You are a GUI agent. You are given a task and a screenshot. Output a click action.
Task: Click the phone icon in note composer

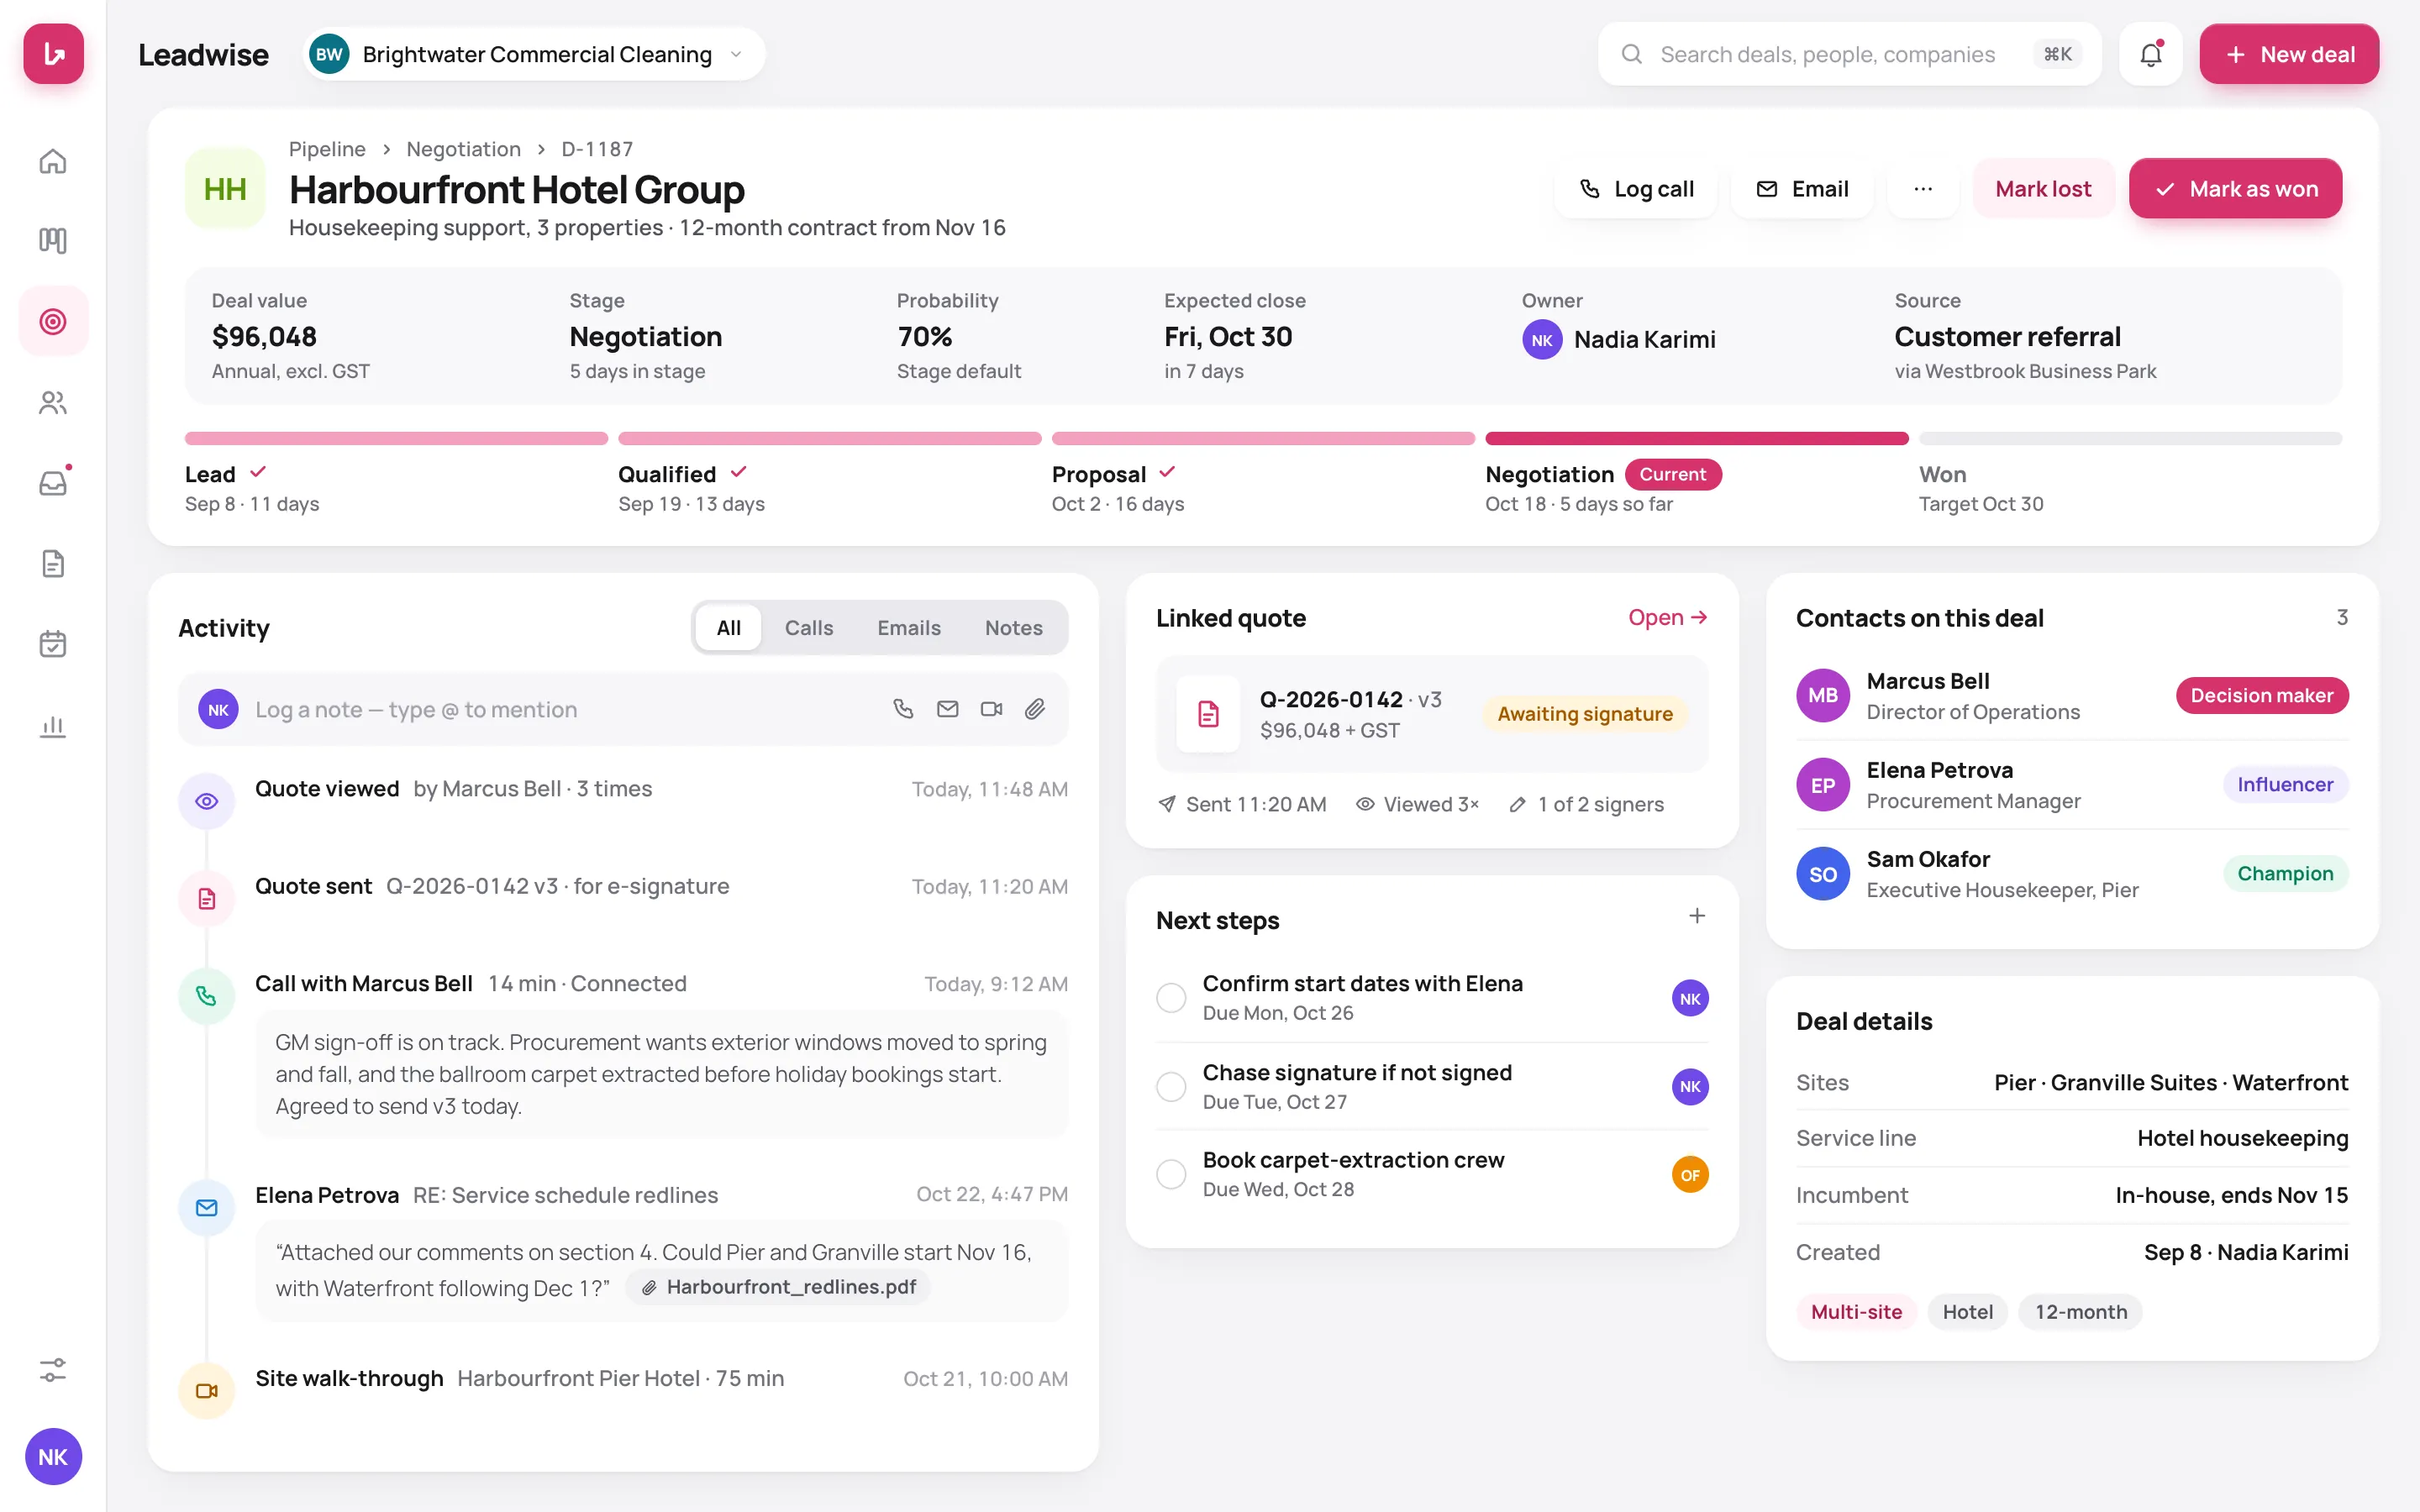[x=903, y=709]
